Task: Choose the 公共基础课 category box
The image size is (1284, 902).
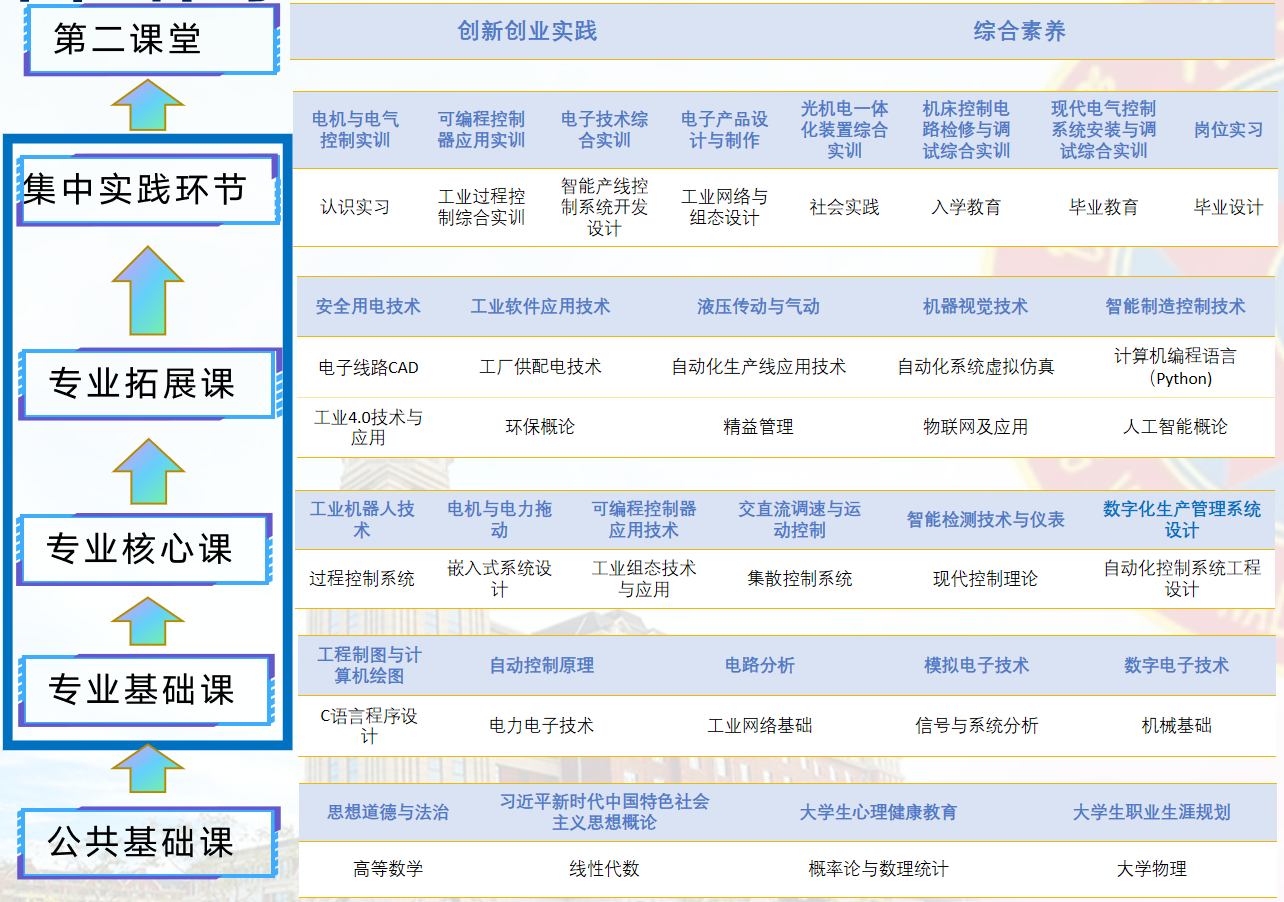Action: [x=147, y=842]
